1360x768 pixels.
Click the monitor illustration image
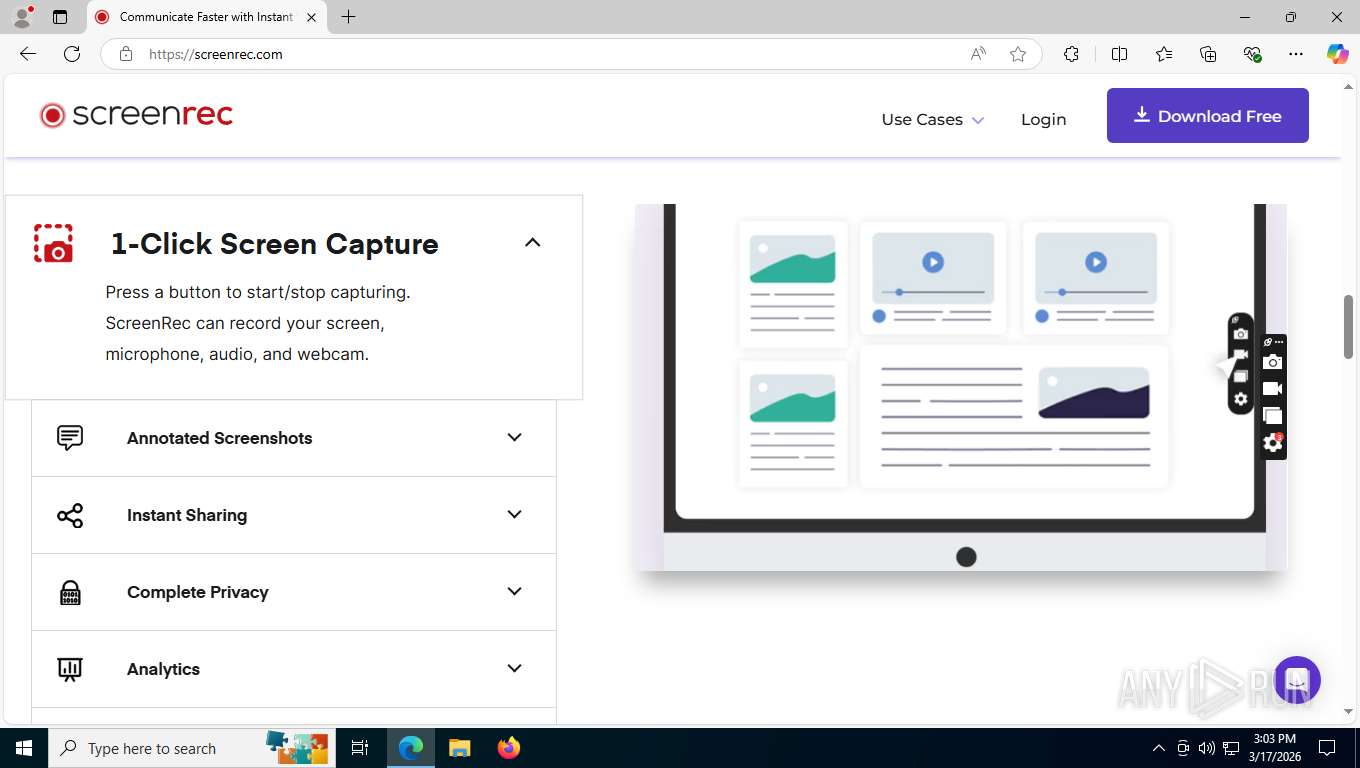960,388
